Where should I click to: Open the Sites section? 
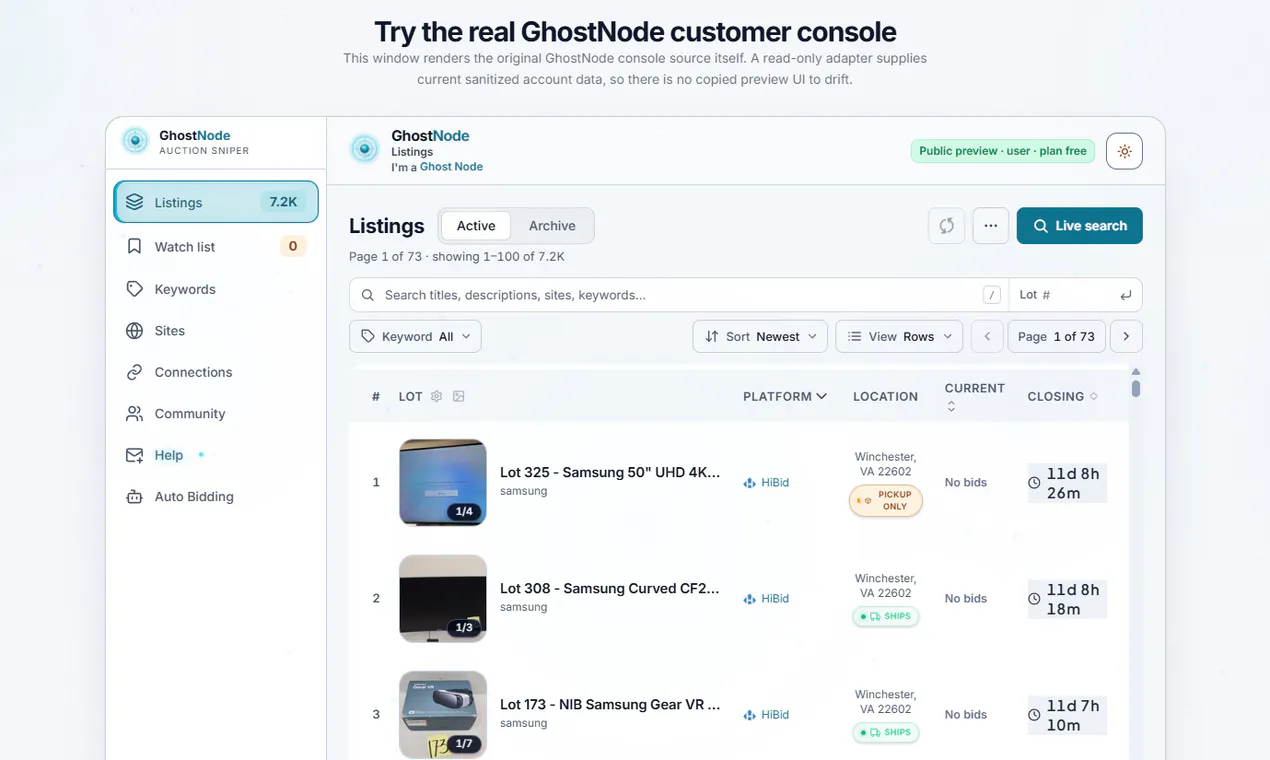216,330
